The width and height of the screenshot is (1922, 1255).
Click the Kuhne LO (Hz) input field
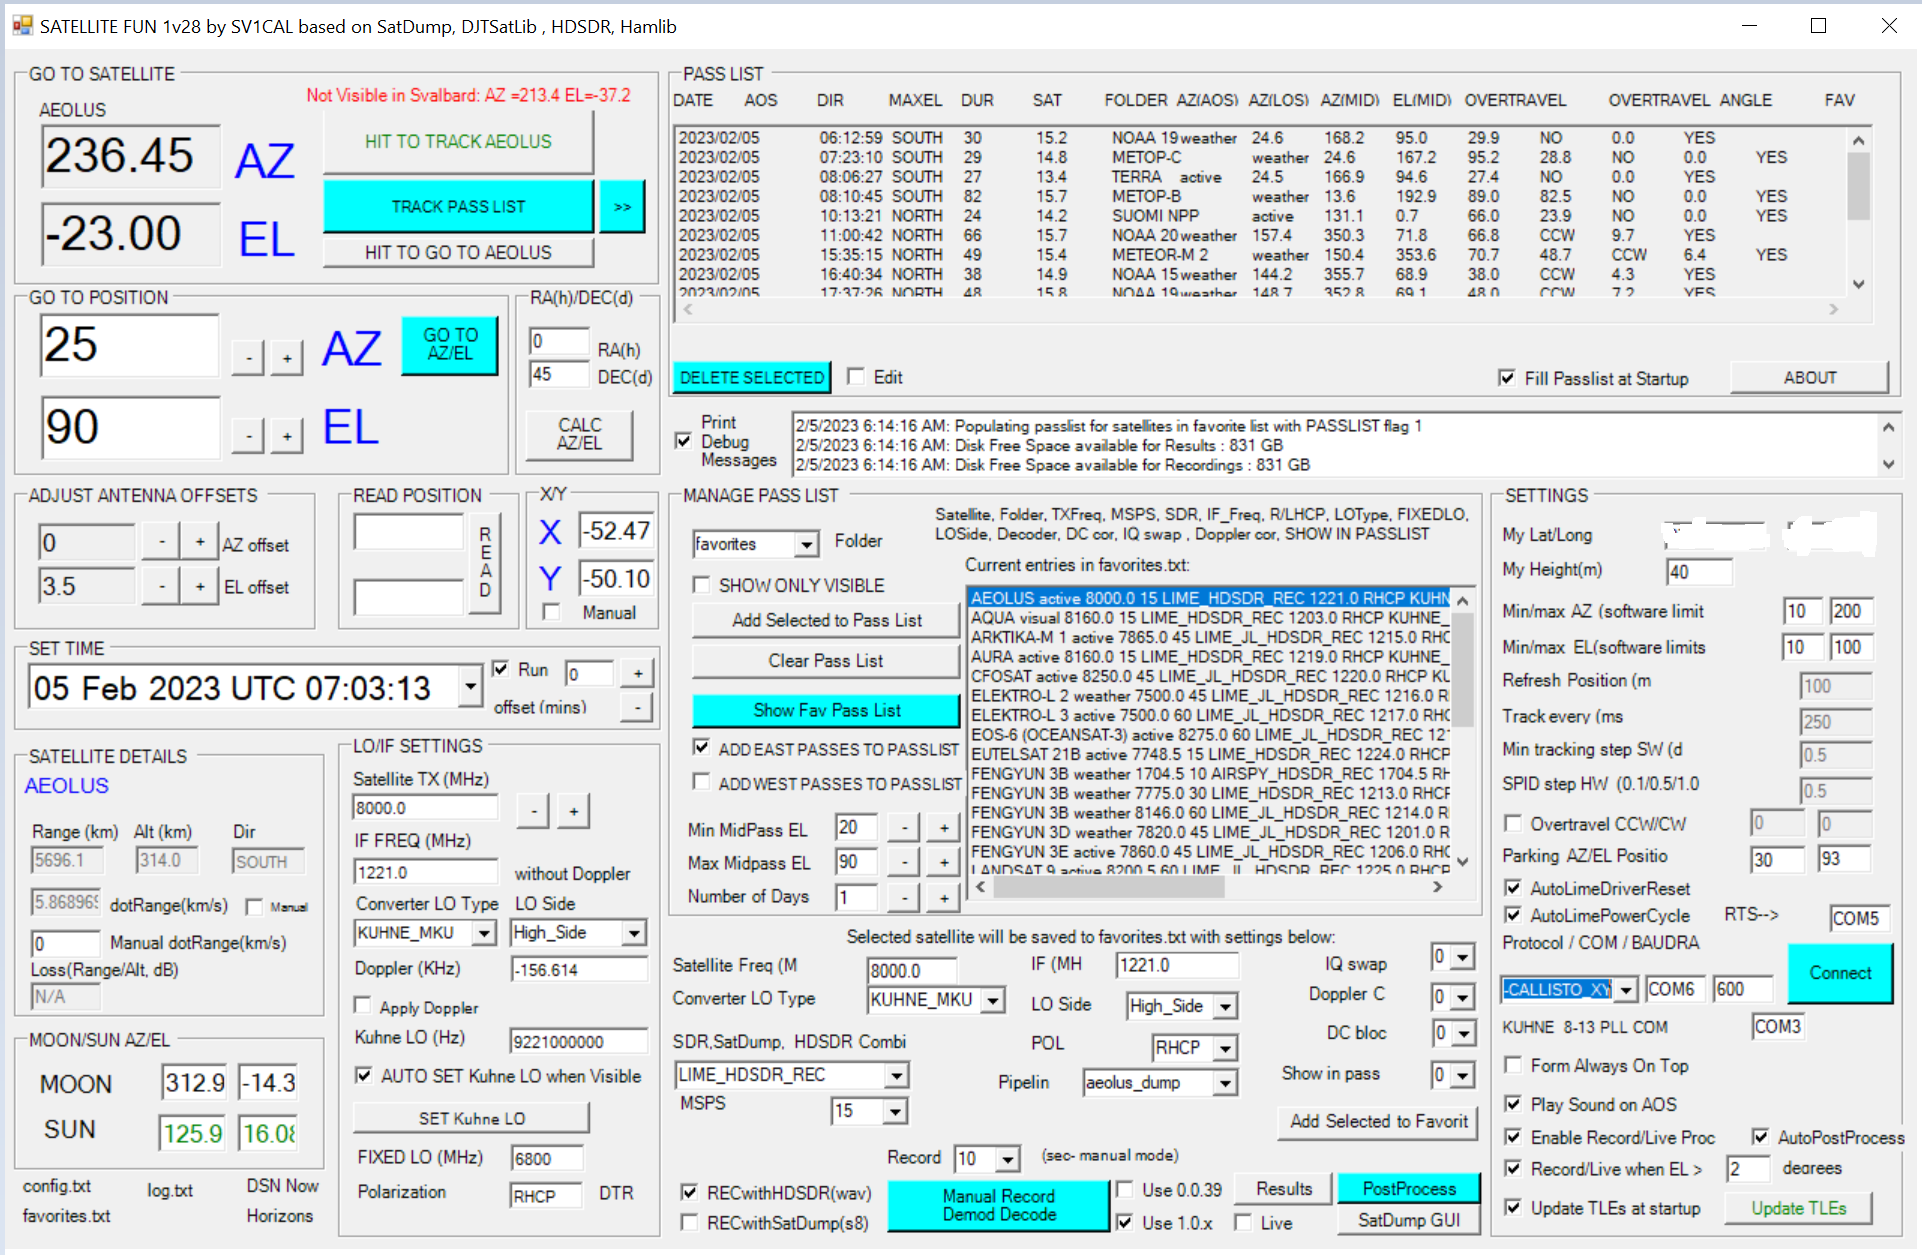tap(578, 1041)
